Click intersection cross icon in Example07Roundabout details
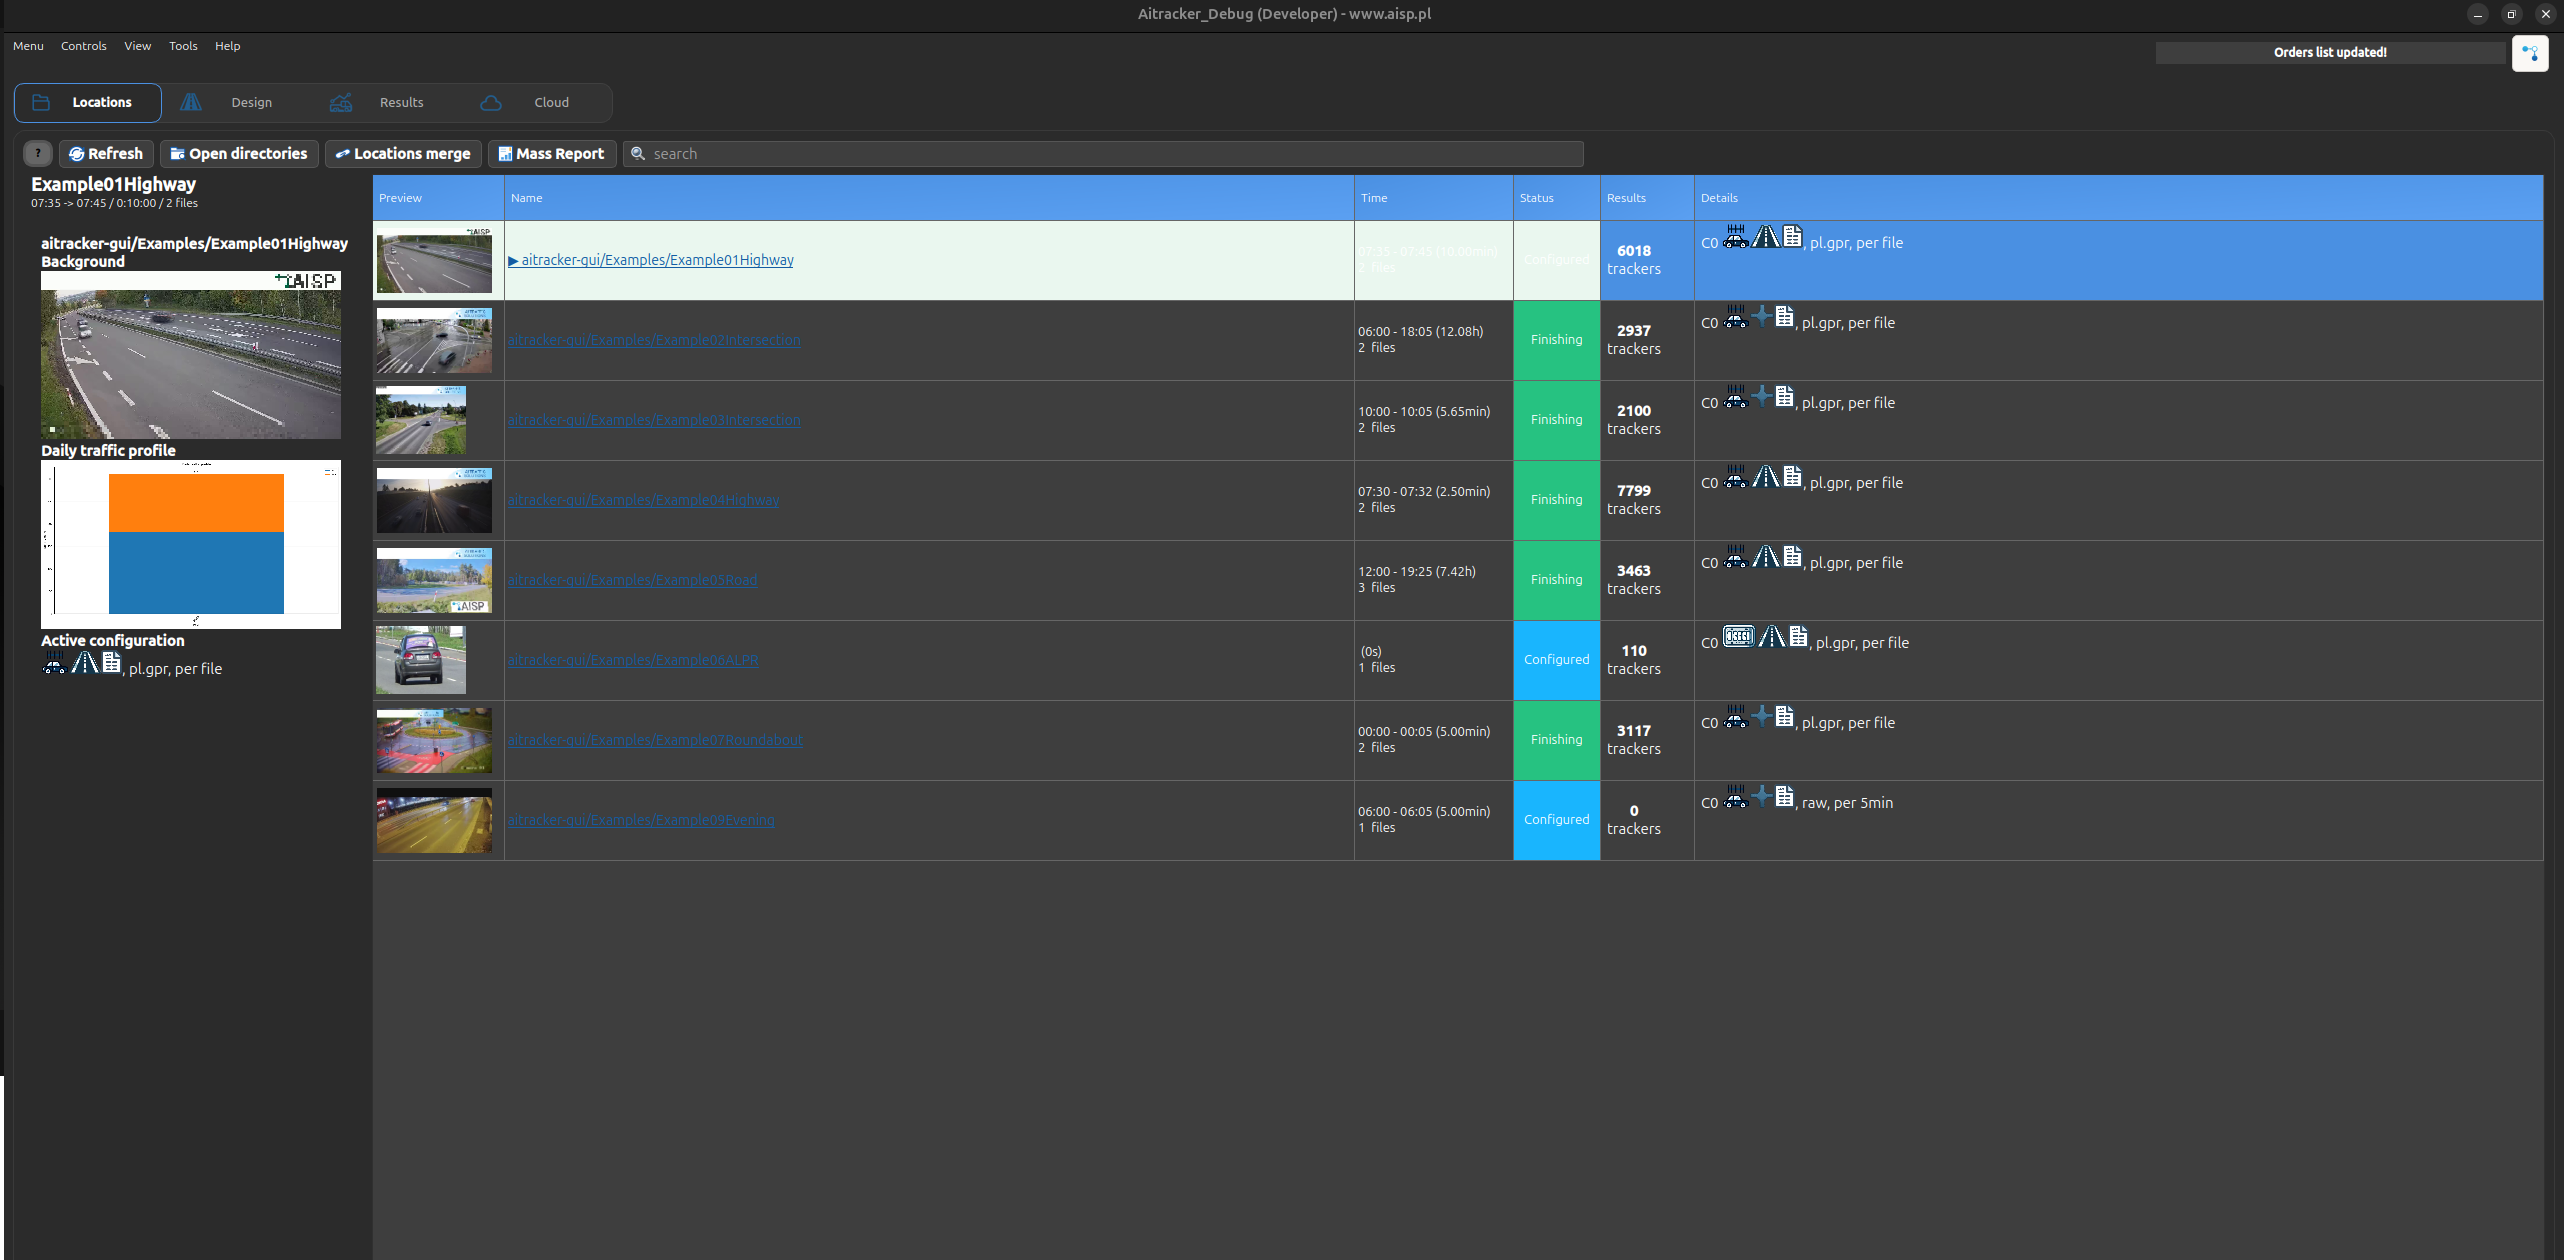The width and height of the screenshot is (2564, 1260). pos(1762,716)
